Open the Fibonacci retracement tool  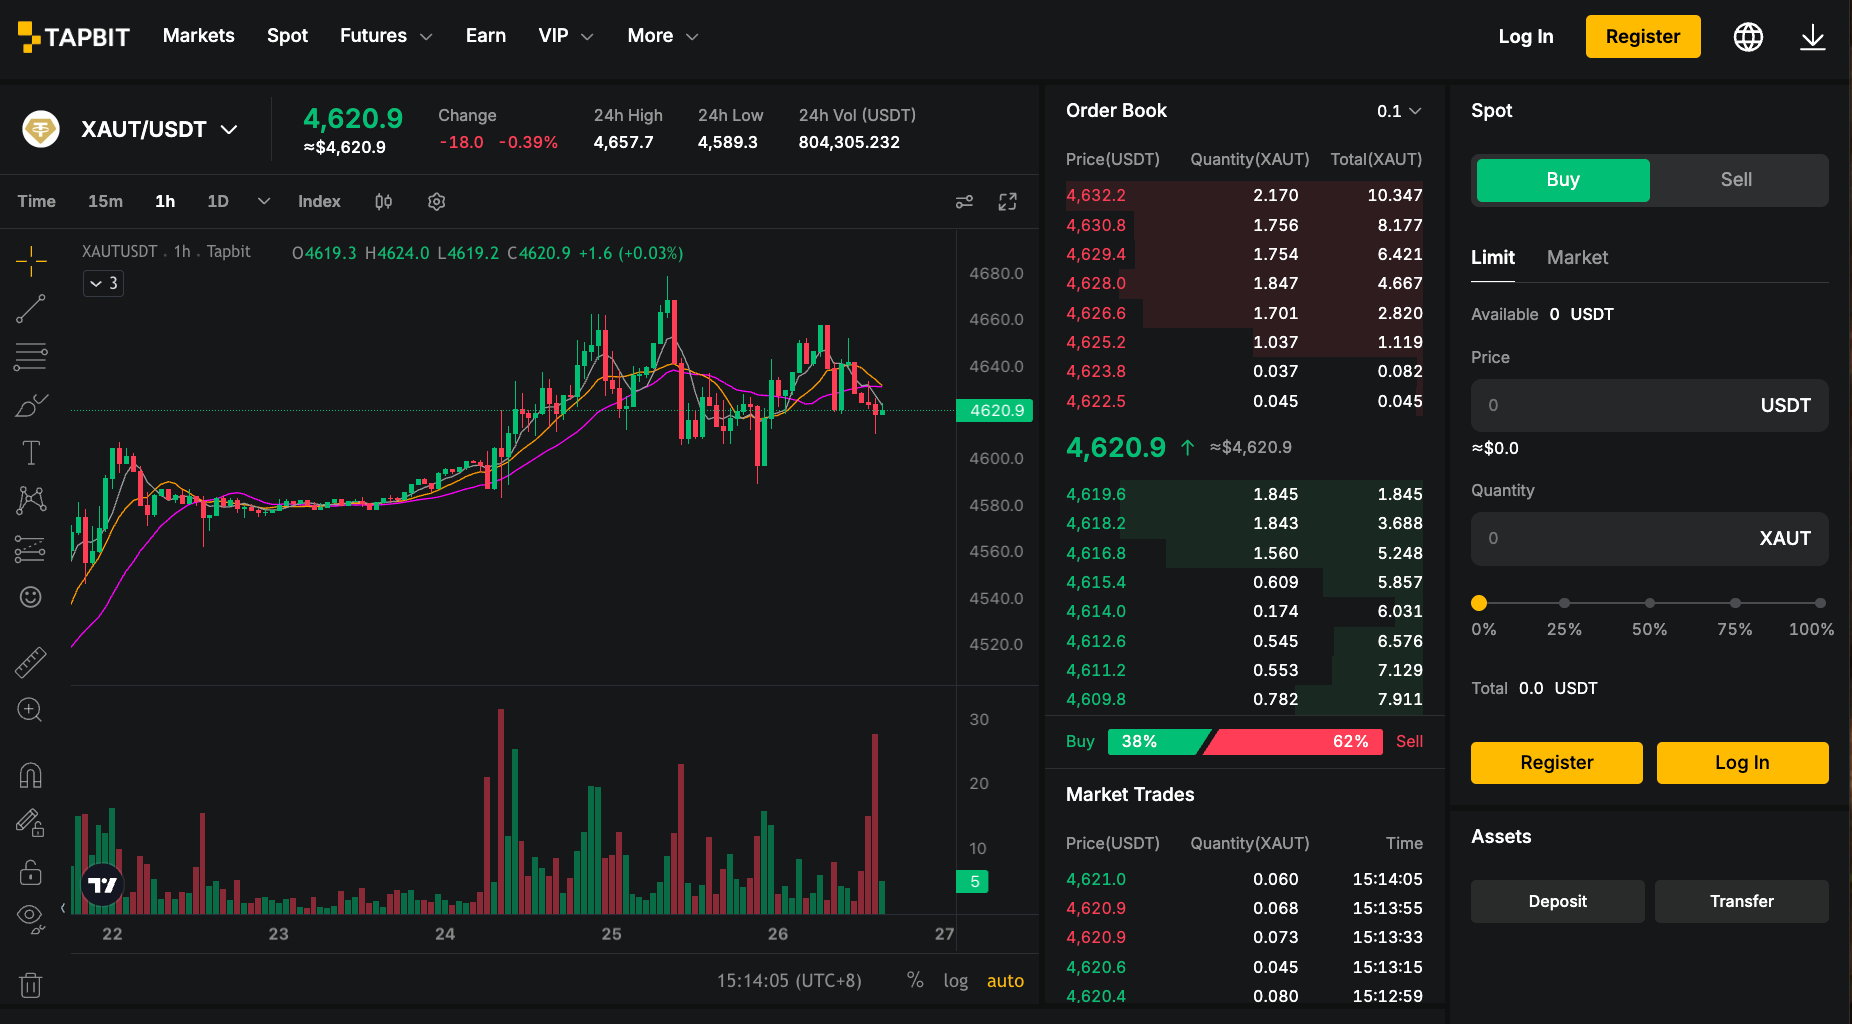31,356
